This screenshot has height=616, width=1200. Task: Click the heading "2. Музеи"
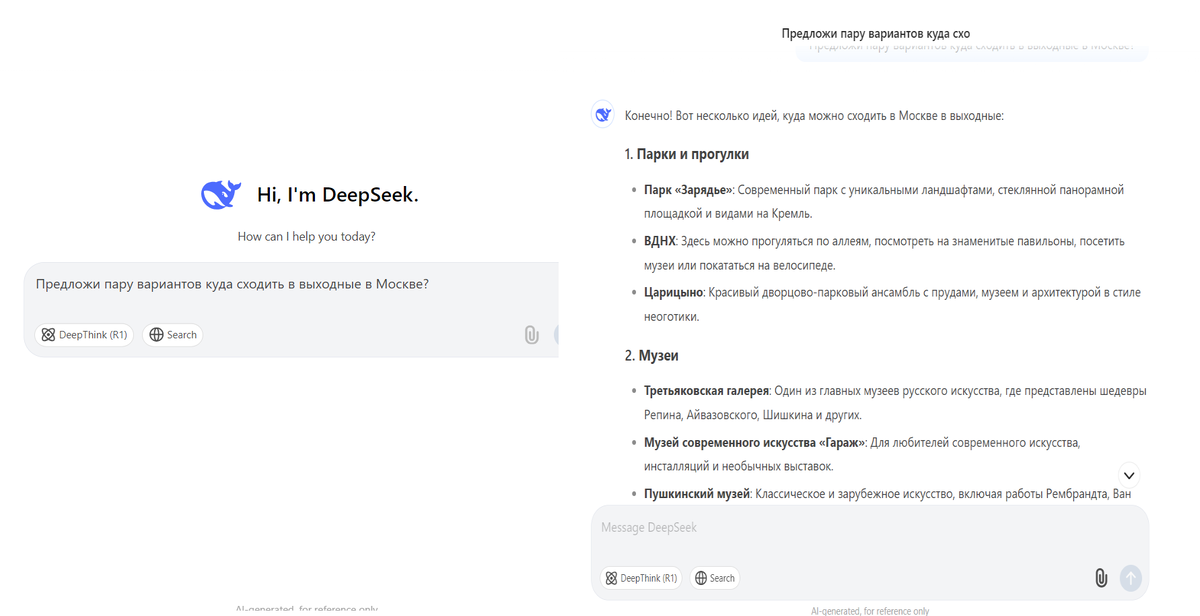(x=652, y=355)
